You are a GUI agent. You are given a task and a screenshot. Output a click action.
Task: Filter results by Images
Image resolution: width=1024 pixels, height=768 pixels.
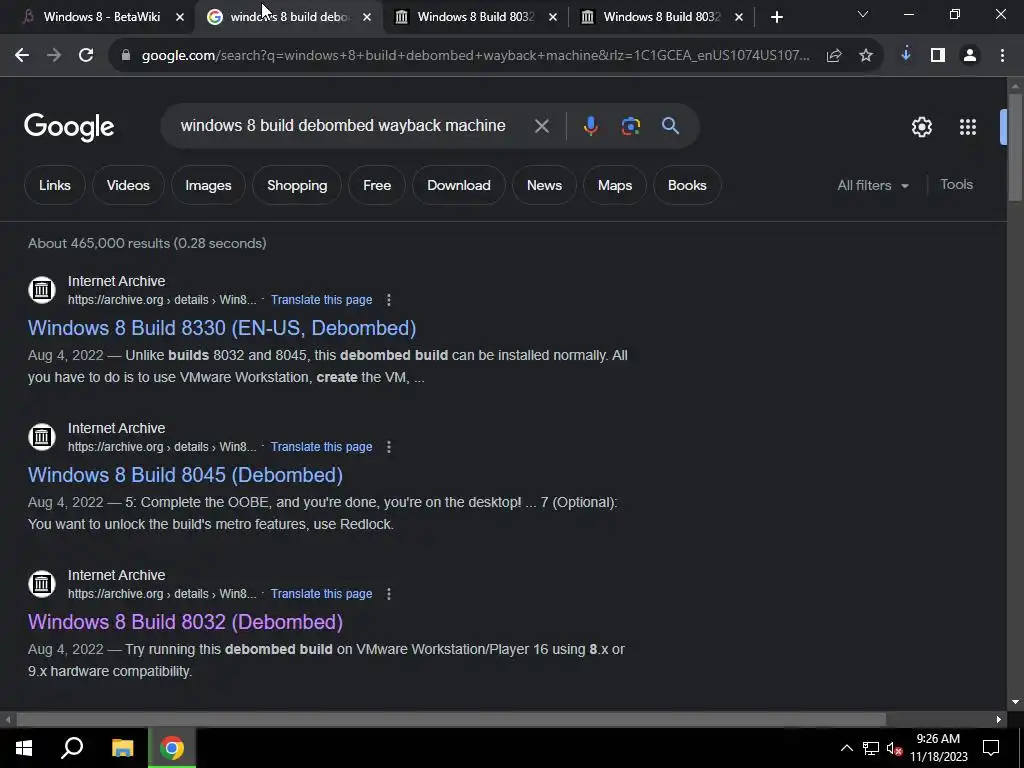coord(208,185)
